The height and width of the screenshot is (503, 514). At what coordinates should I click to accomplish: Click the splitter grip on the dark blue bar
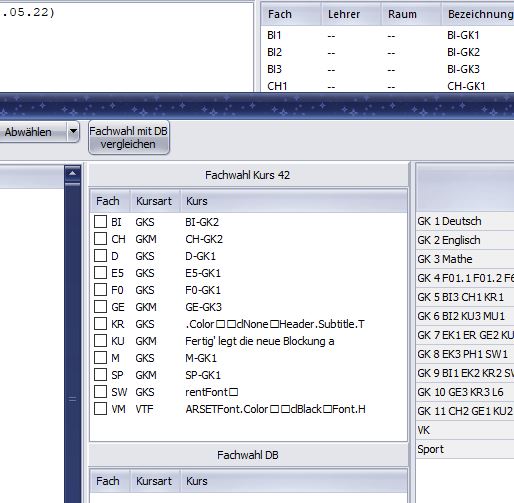[x=72, y=399]
